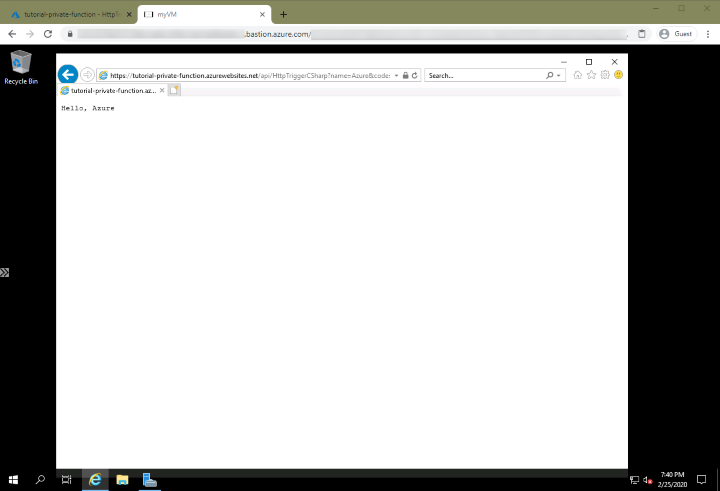Open a new Chrome tab
Viewport: 720px width, 491px height.
click(x=283, y=15)
